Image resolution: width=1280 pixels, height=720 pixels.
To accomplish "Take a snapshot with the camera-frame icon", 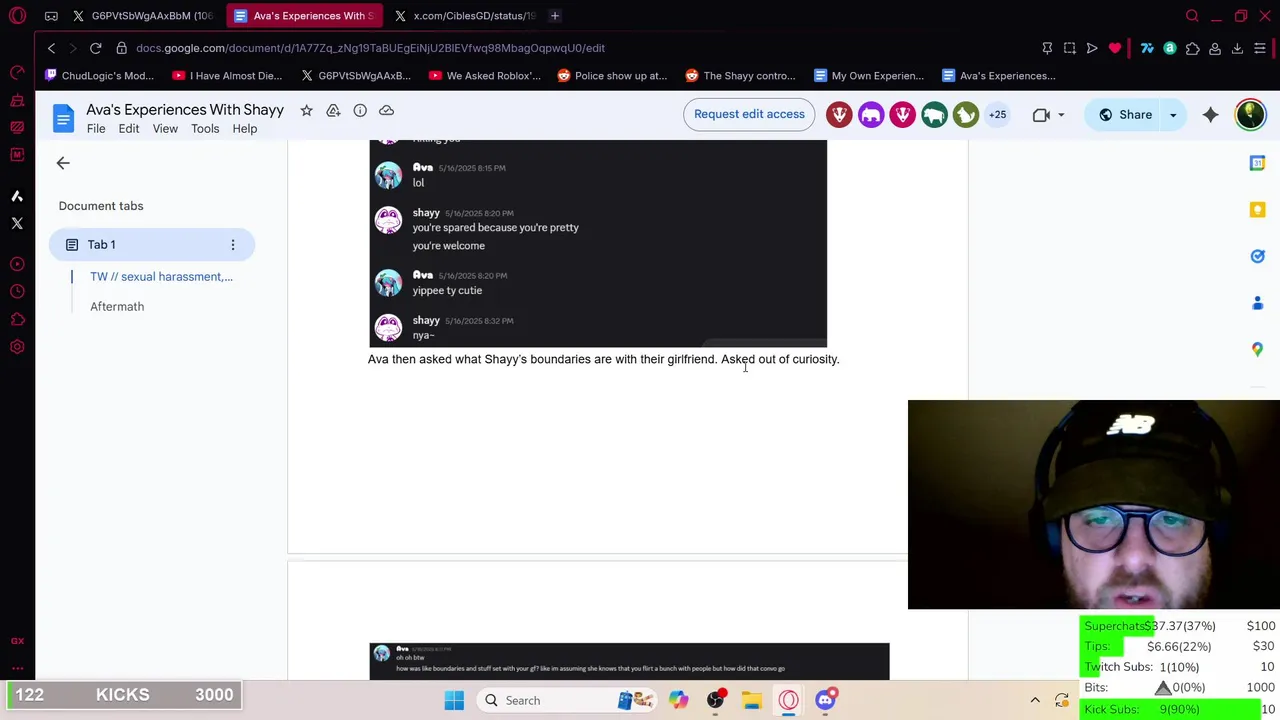I will tap(1069, 48).
